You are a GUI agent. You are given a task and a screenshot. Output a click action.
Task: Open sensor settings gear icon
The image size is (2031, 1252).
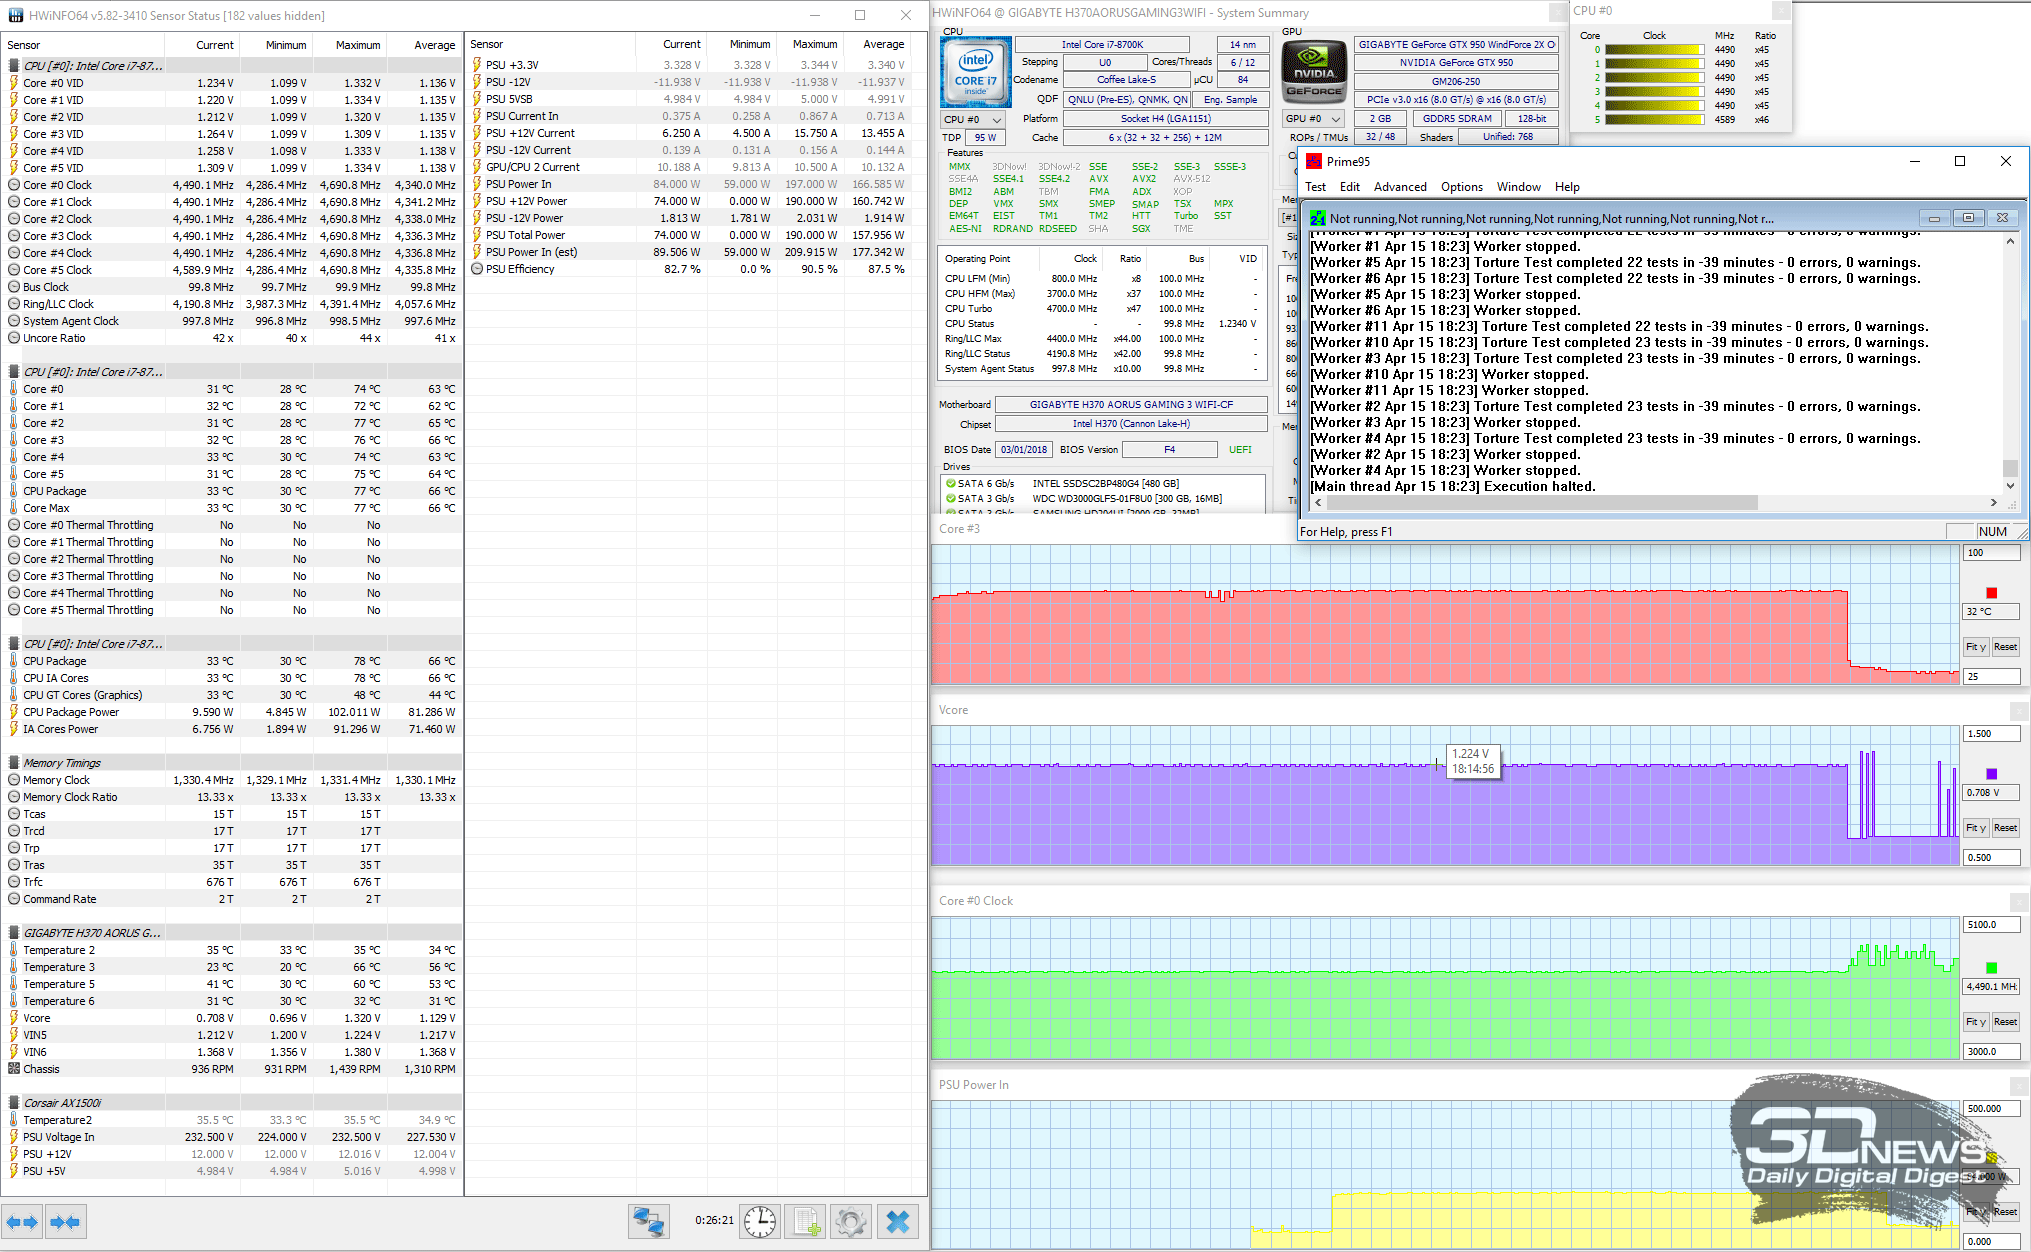(x=851, y=1222)
